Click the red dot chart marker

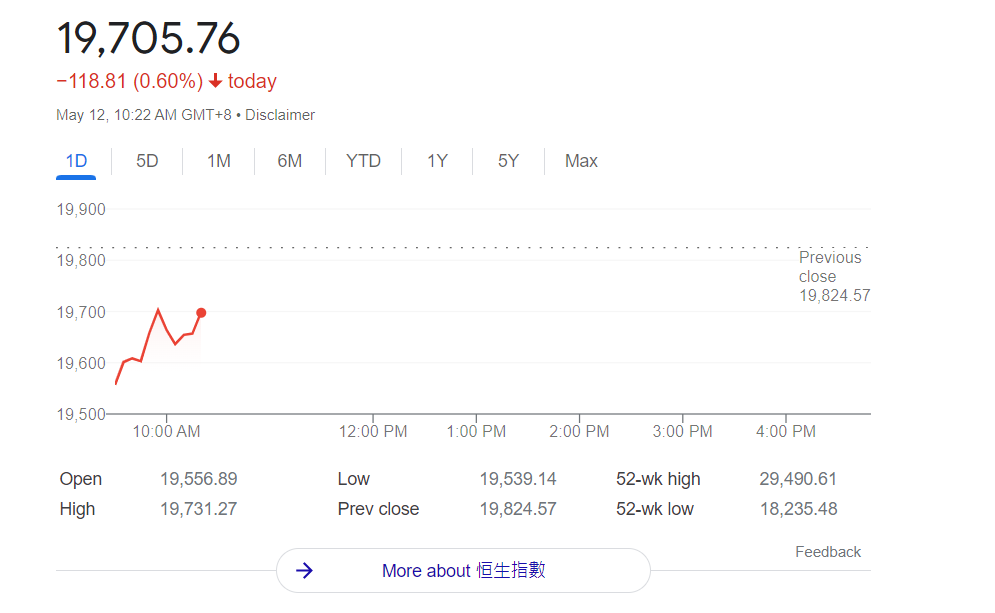point(201,313)
